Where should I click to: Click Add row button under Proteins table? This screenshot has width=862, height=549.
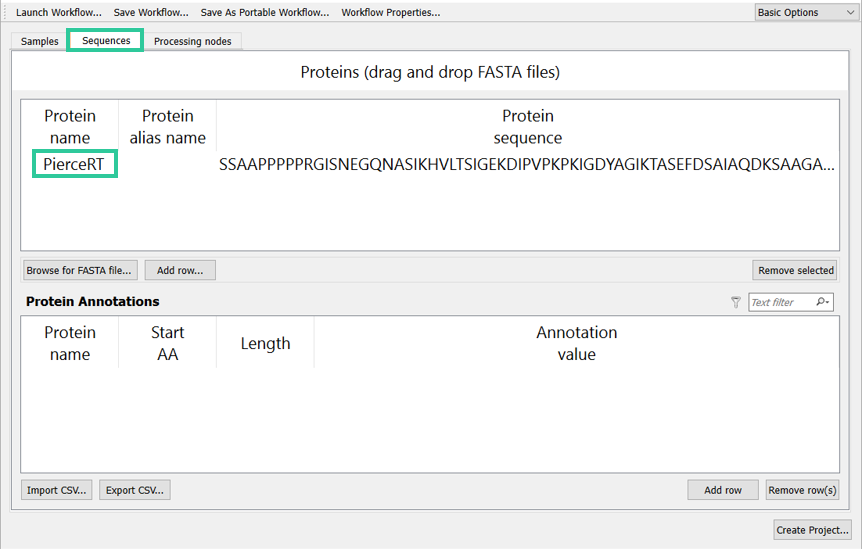pos(180,270)
